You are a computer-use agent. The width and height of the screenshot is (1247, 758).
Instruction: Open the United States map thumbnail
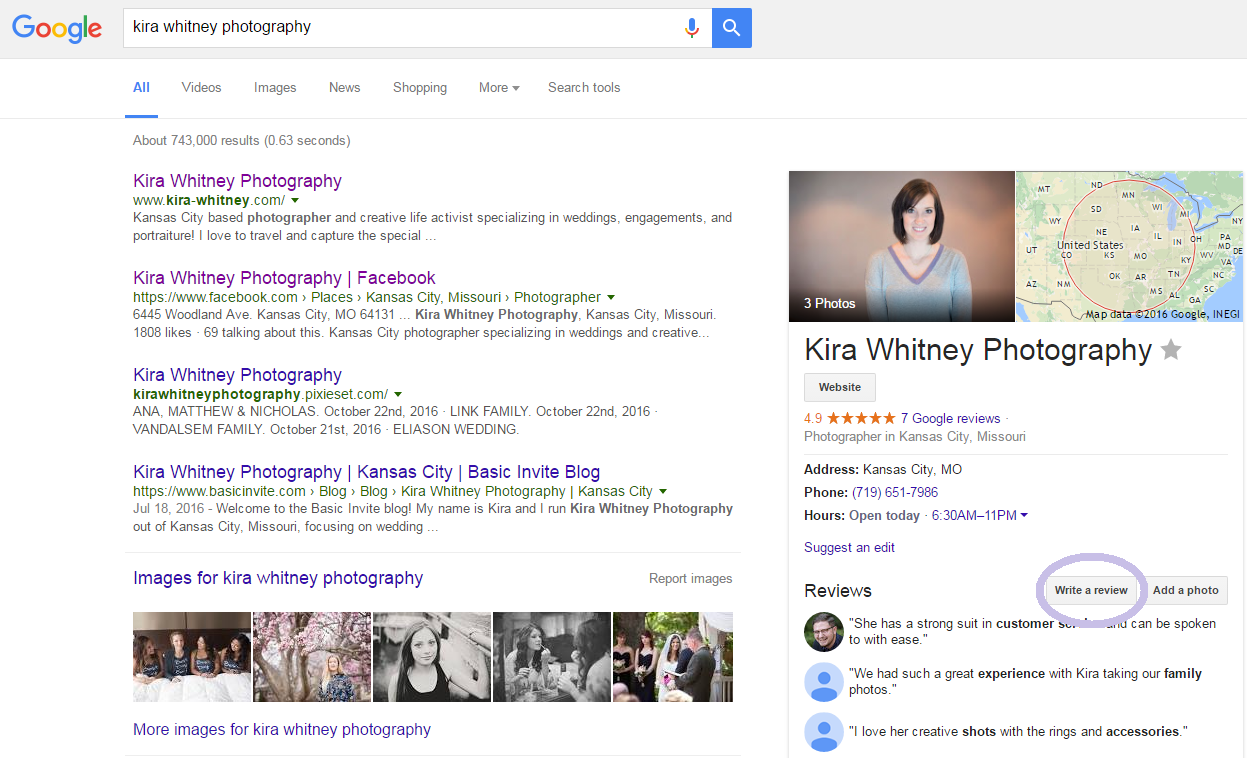click(x=1130, y=246)
